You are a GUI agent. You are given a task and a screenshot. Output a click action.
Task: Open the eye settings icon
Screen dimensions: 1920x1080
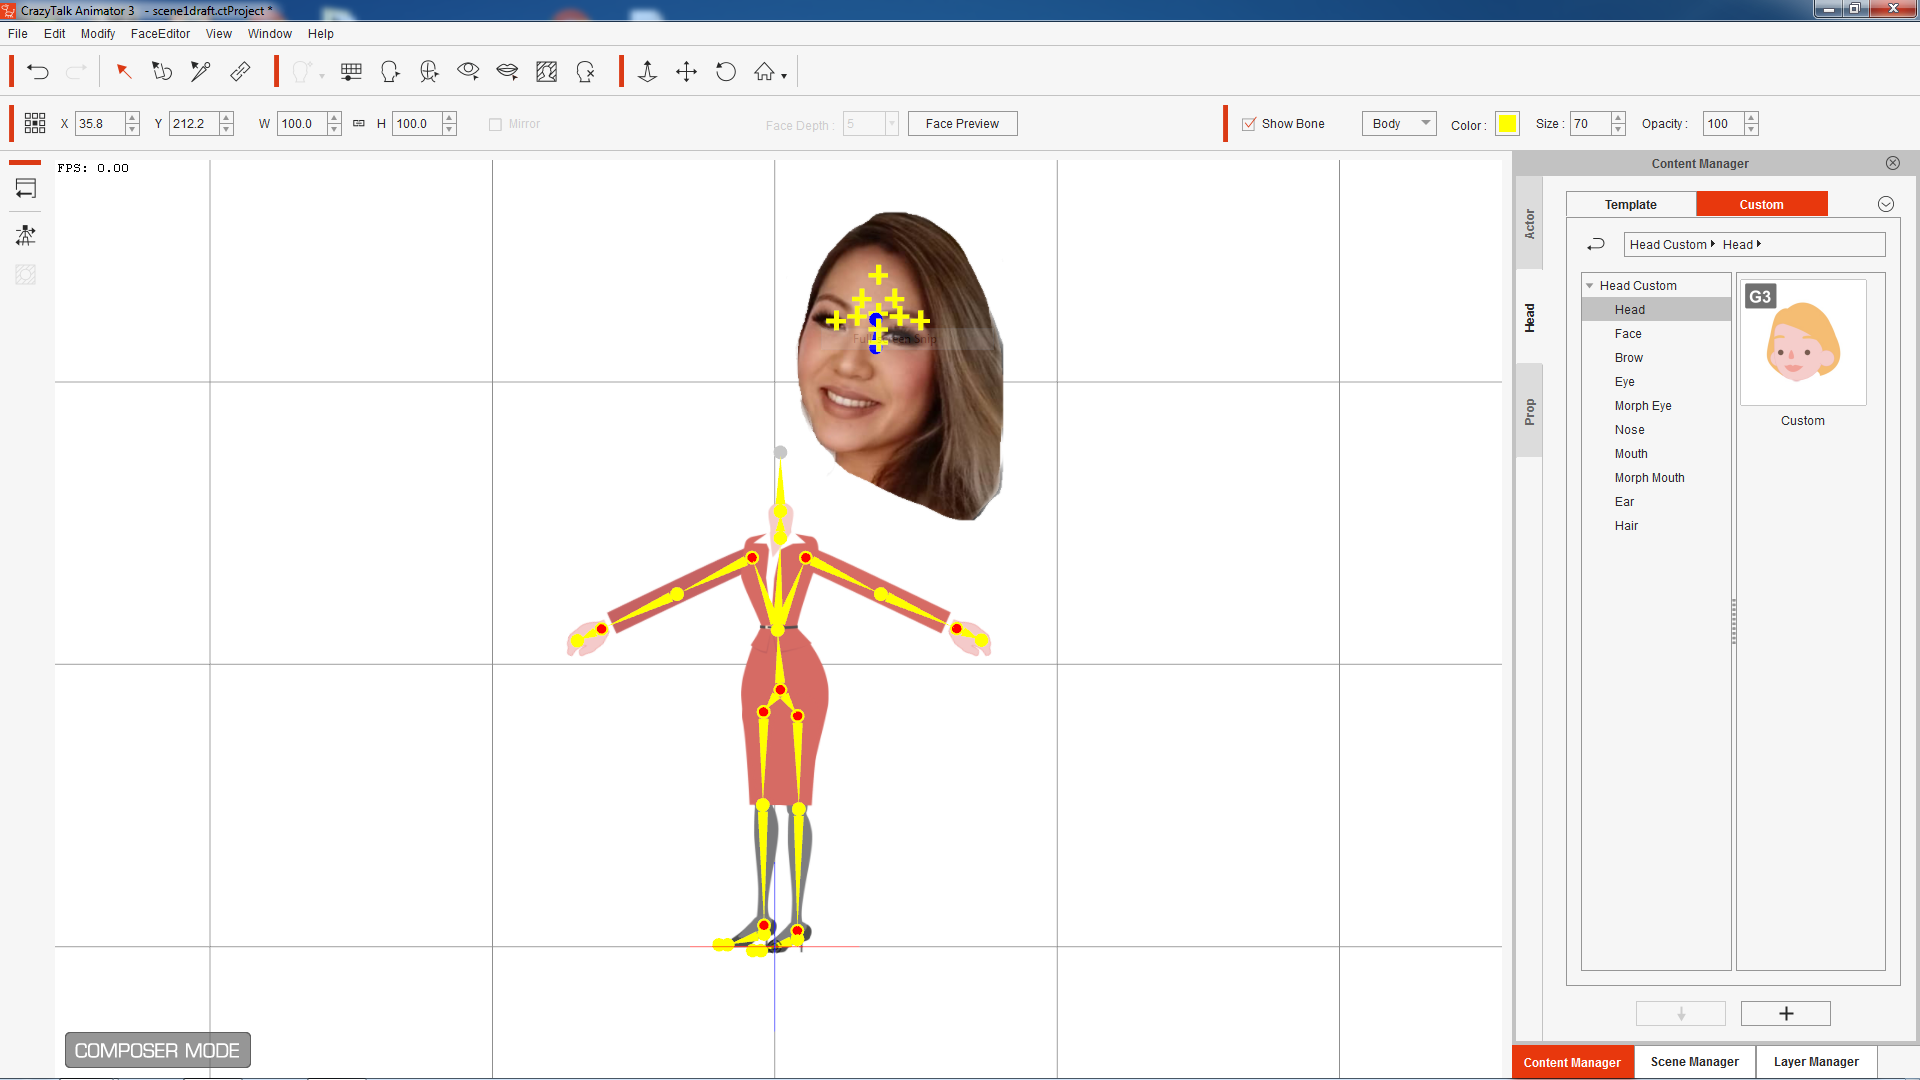point(468,71)
